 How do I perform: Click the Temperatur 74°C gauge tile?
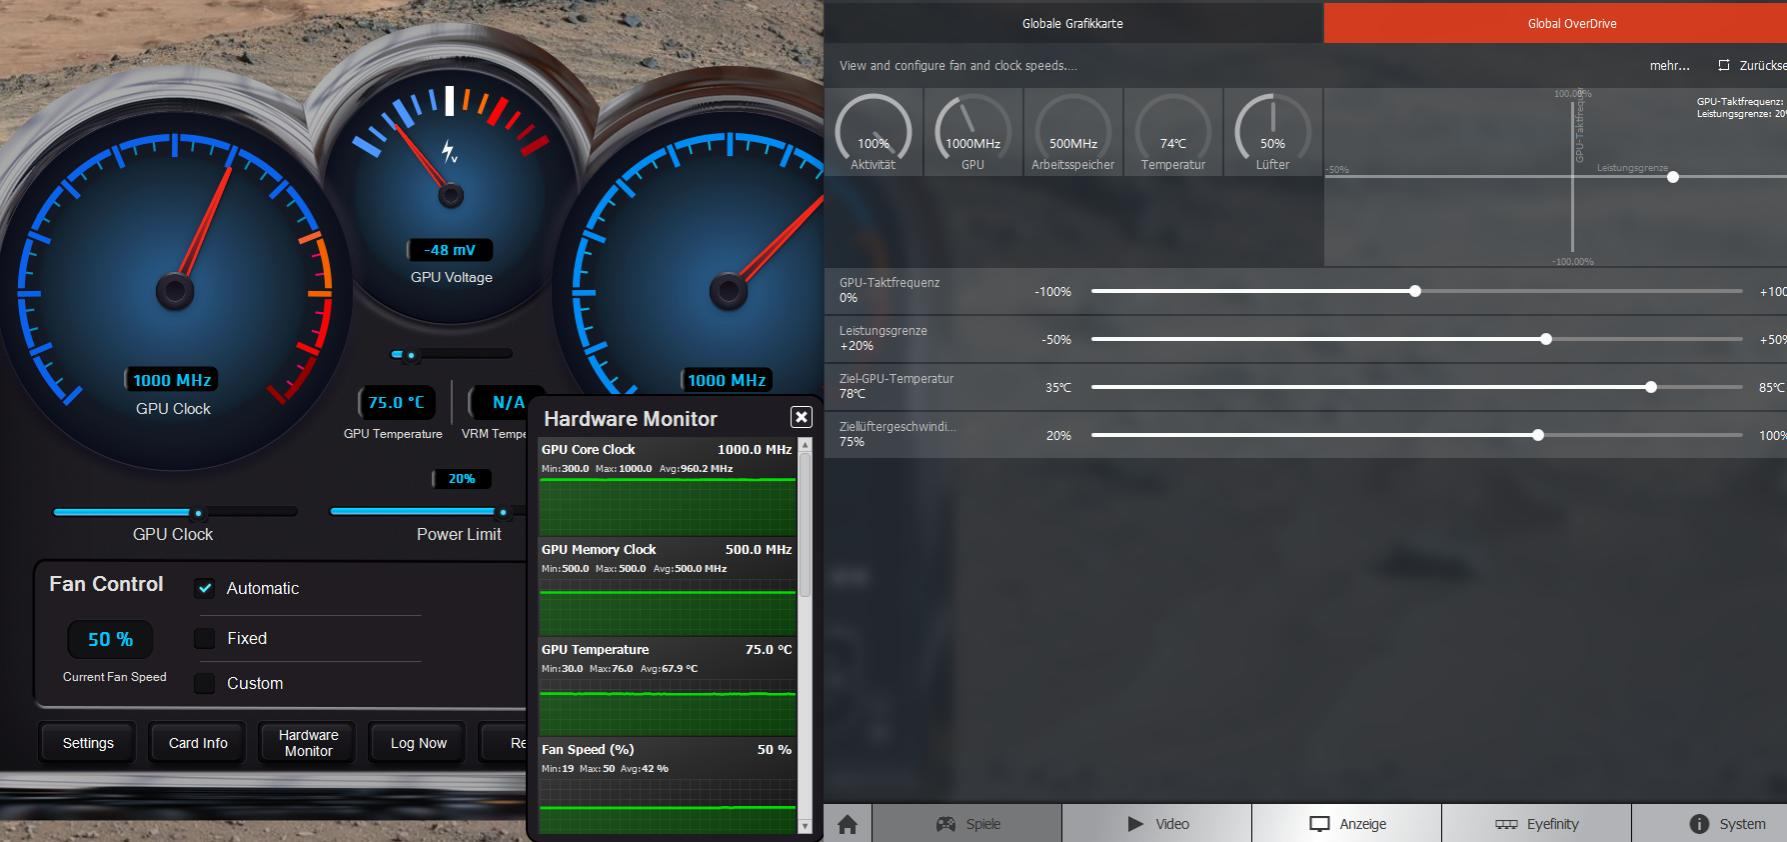(1173, 132)
